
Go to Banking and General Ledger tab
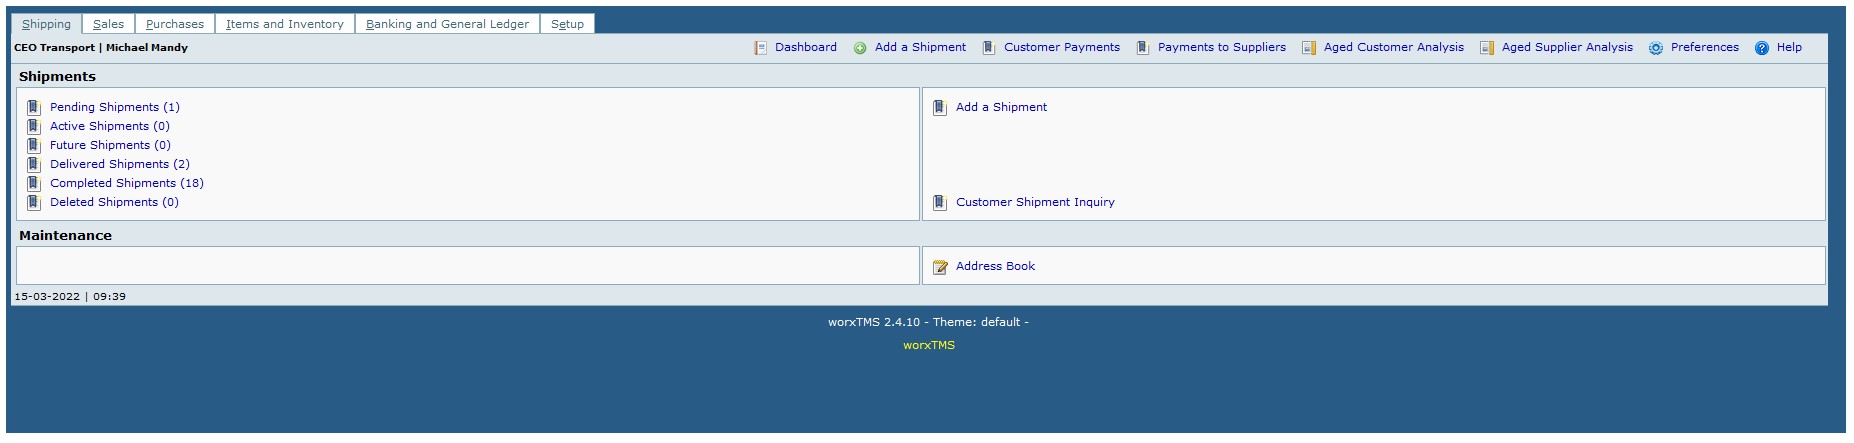(x=447, y=24)
